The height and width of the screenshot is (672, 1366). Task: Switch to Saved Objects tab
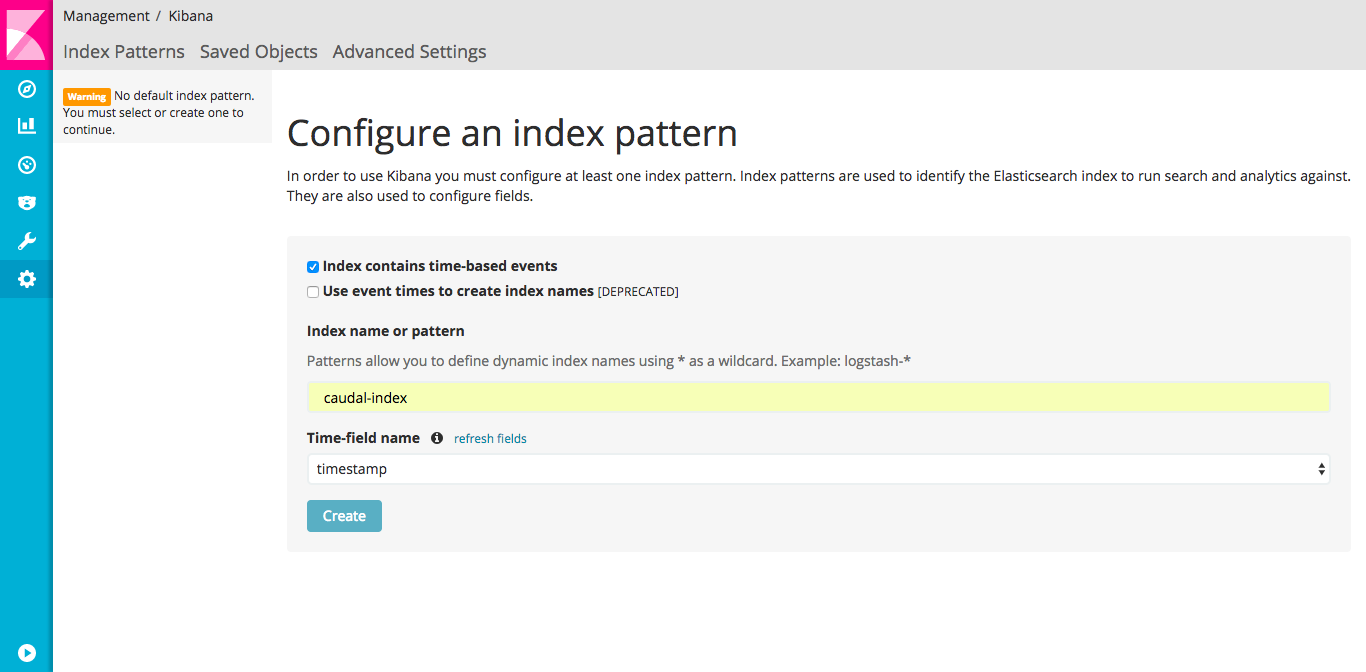pyautogui.click(x=259, y=52)
